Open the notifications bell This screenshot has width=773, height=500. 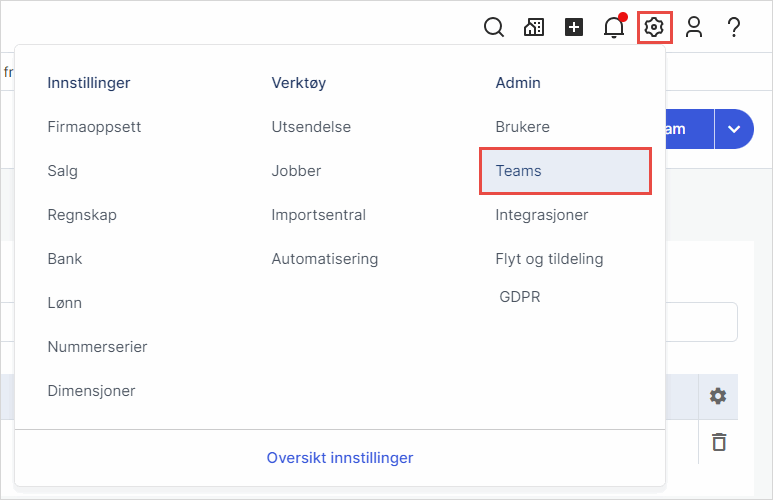click(614, 28)
